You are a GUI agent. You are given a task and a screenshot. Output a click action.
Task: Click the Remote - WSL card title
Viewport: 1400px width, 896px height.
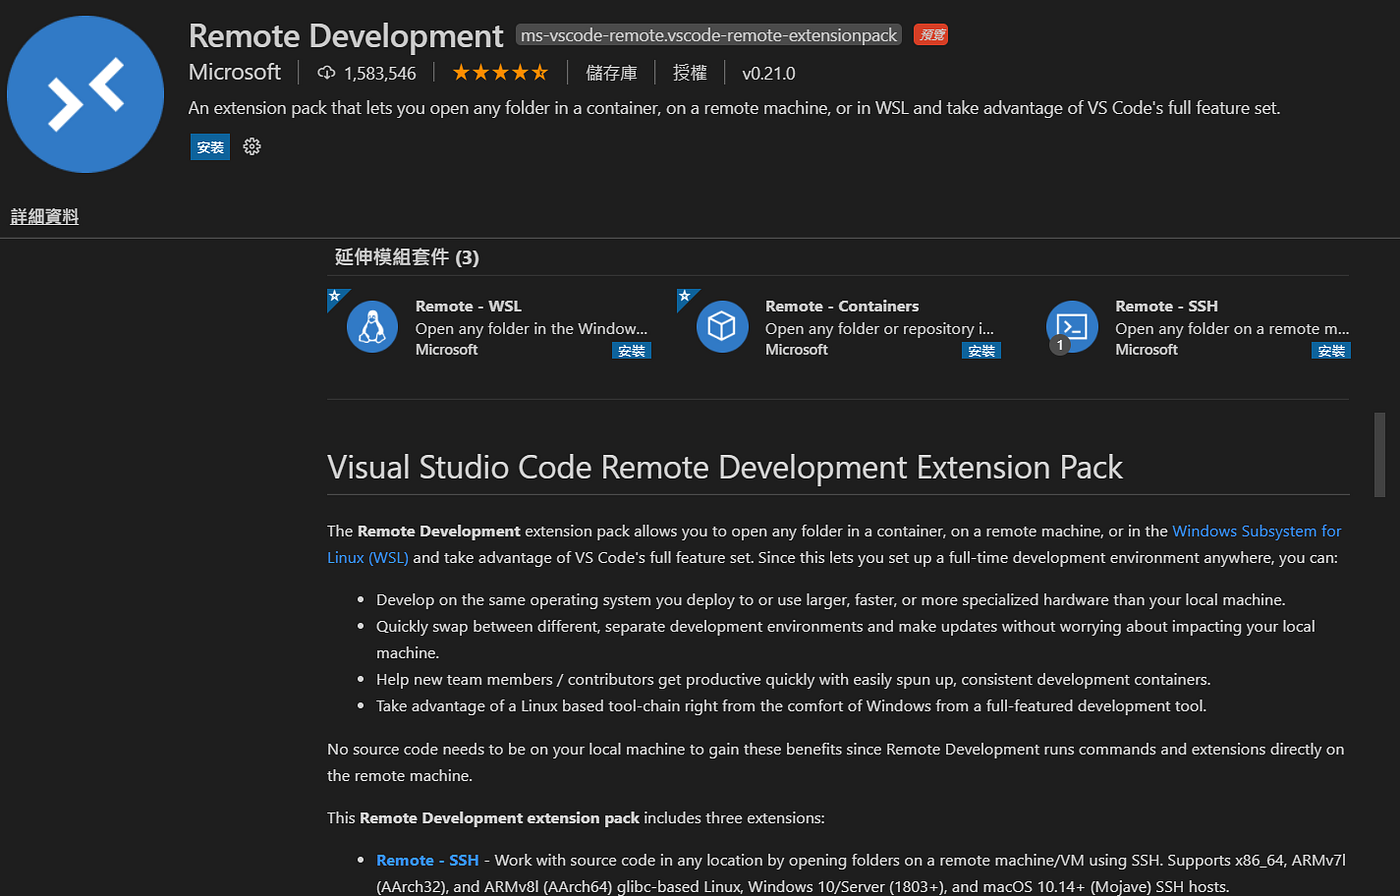tap(468, 306)
